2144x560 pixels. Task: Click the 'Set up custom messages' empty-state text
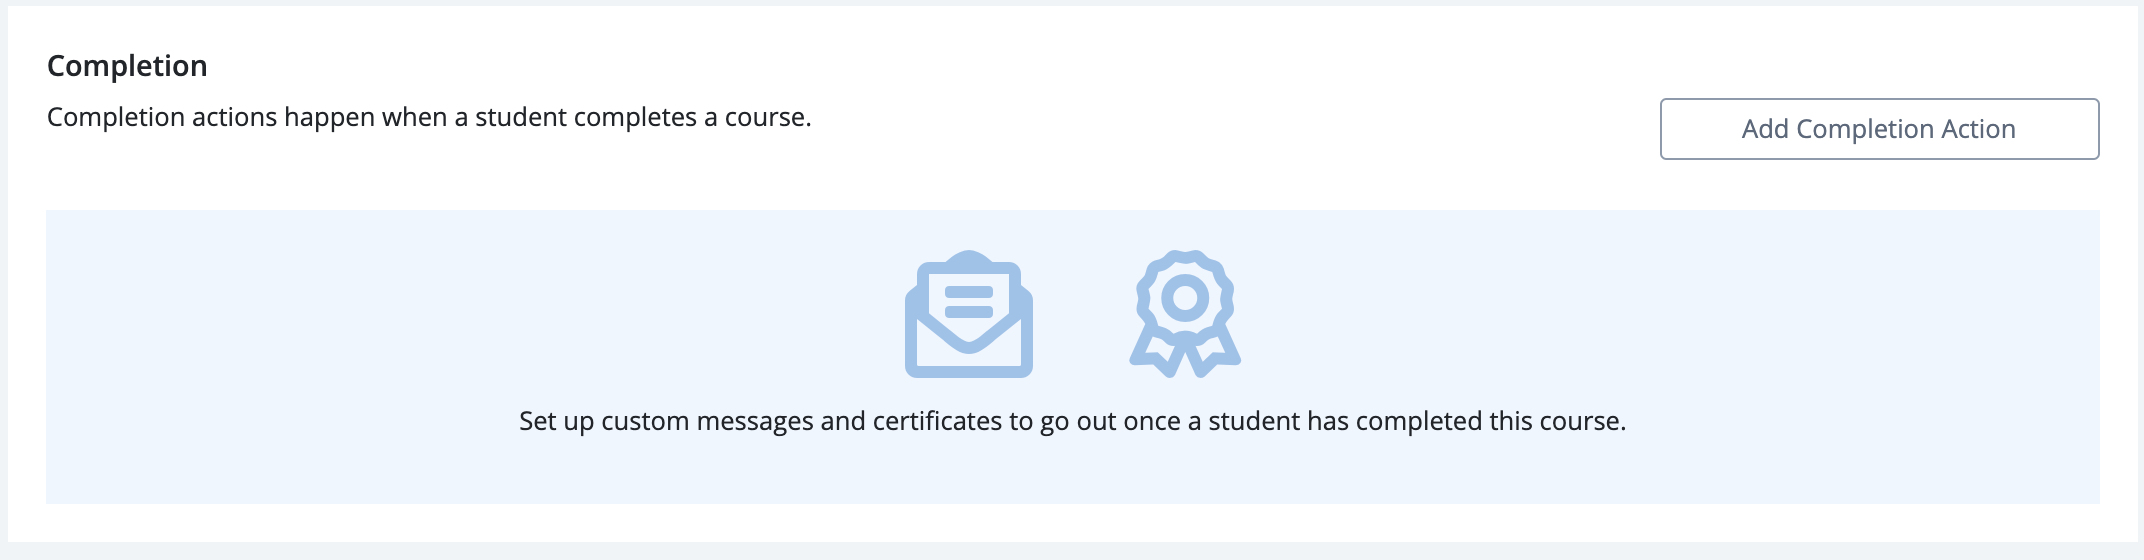pyautogui.click(x=1072, y=421)
